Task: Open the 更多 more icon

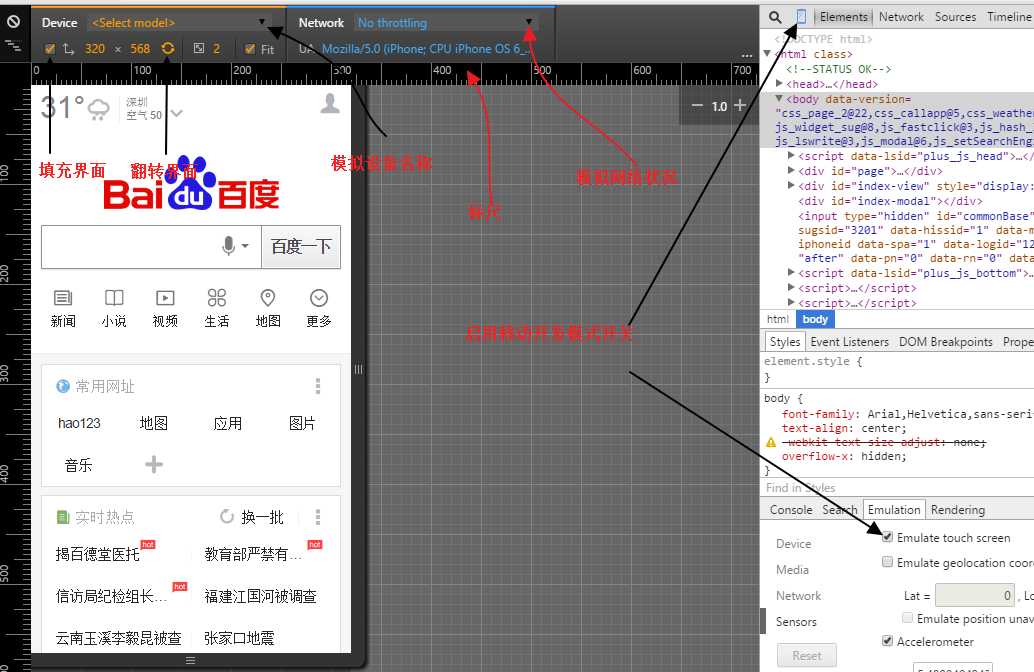Action: [319, 298]
